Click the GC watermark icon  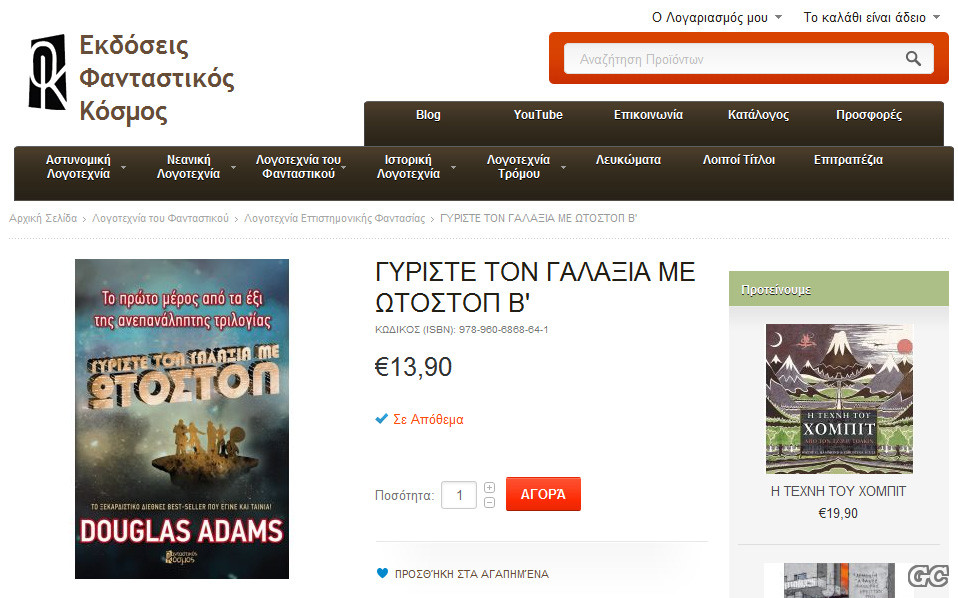pos(928,575)
